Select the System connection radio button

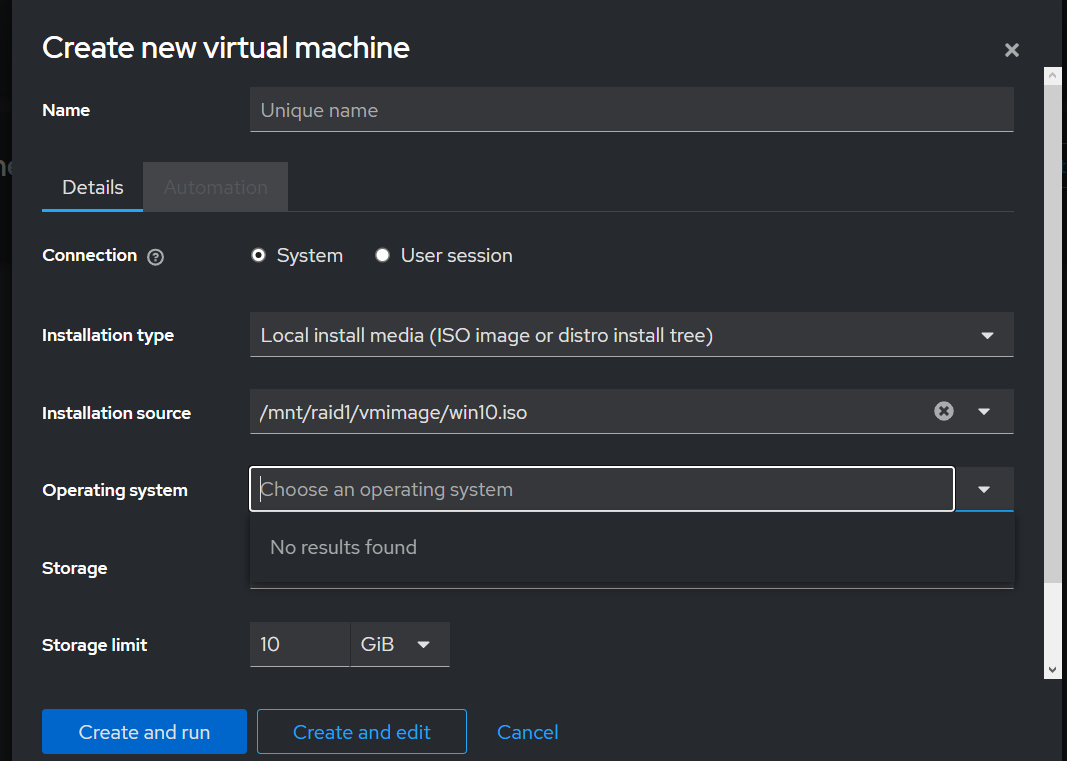pos(258,255)
